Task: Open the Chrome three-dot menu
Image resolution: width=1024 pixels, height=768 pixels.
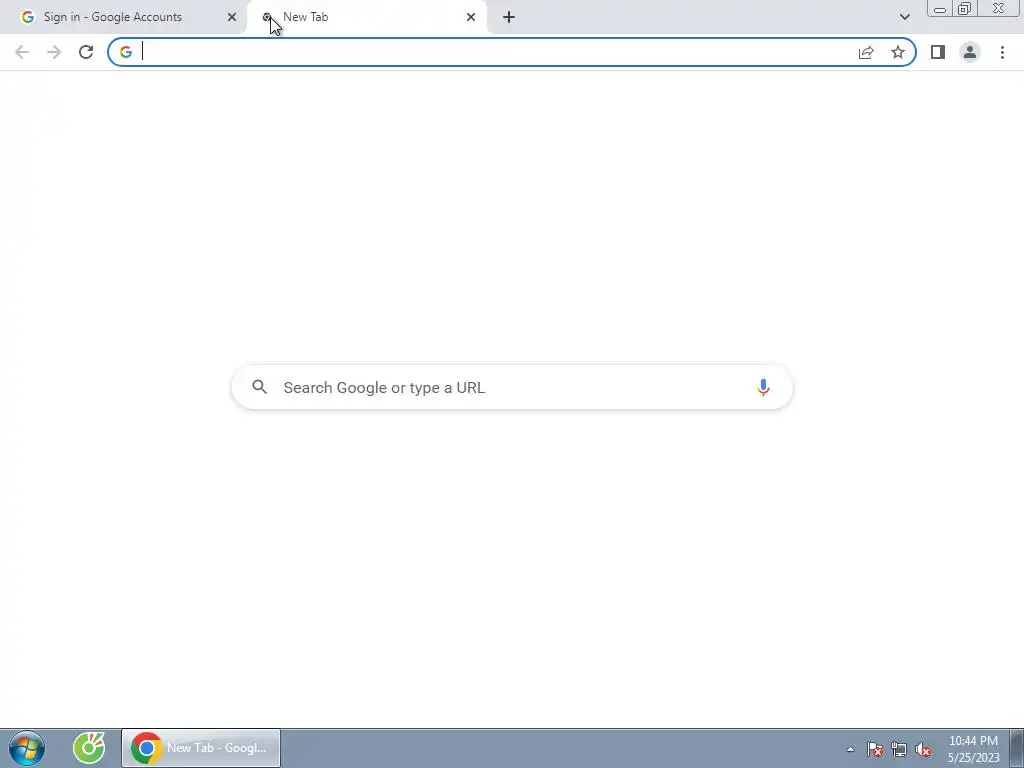Action: coord(1002,52)
